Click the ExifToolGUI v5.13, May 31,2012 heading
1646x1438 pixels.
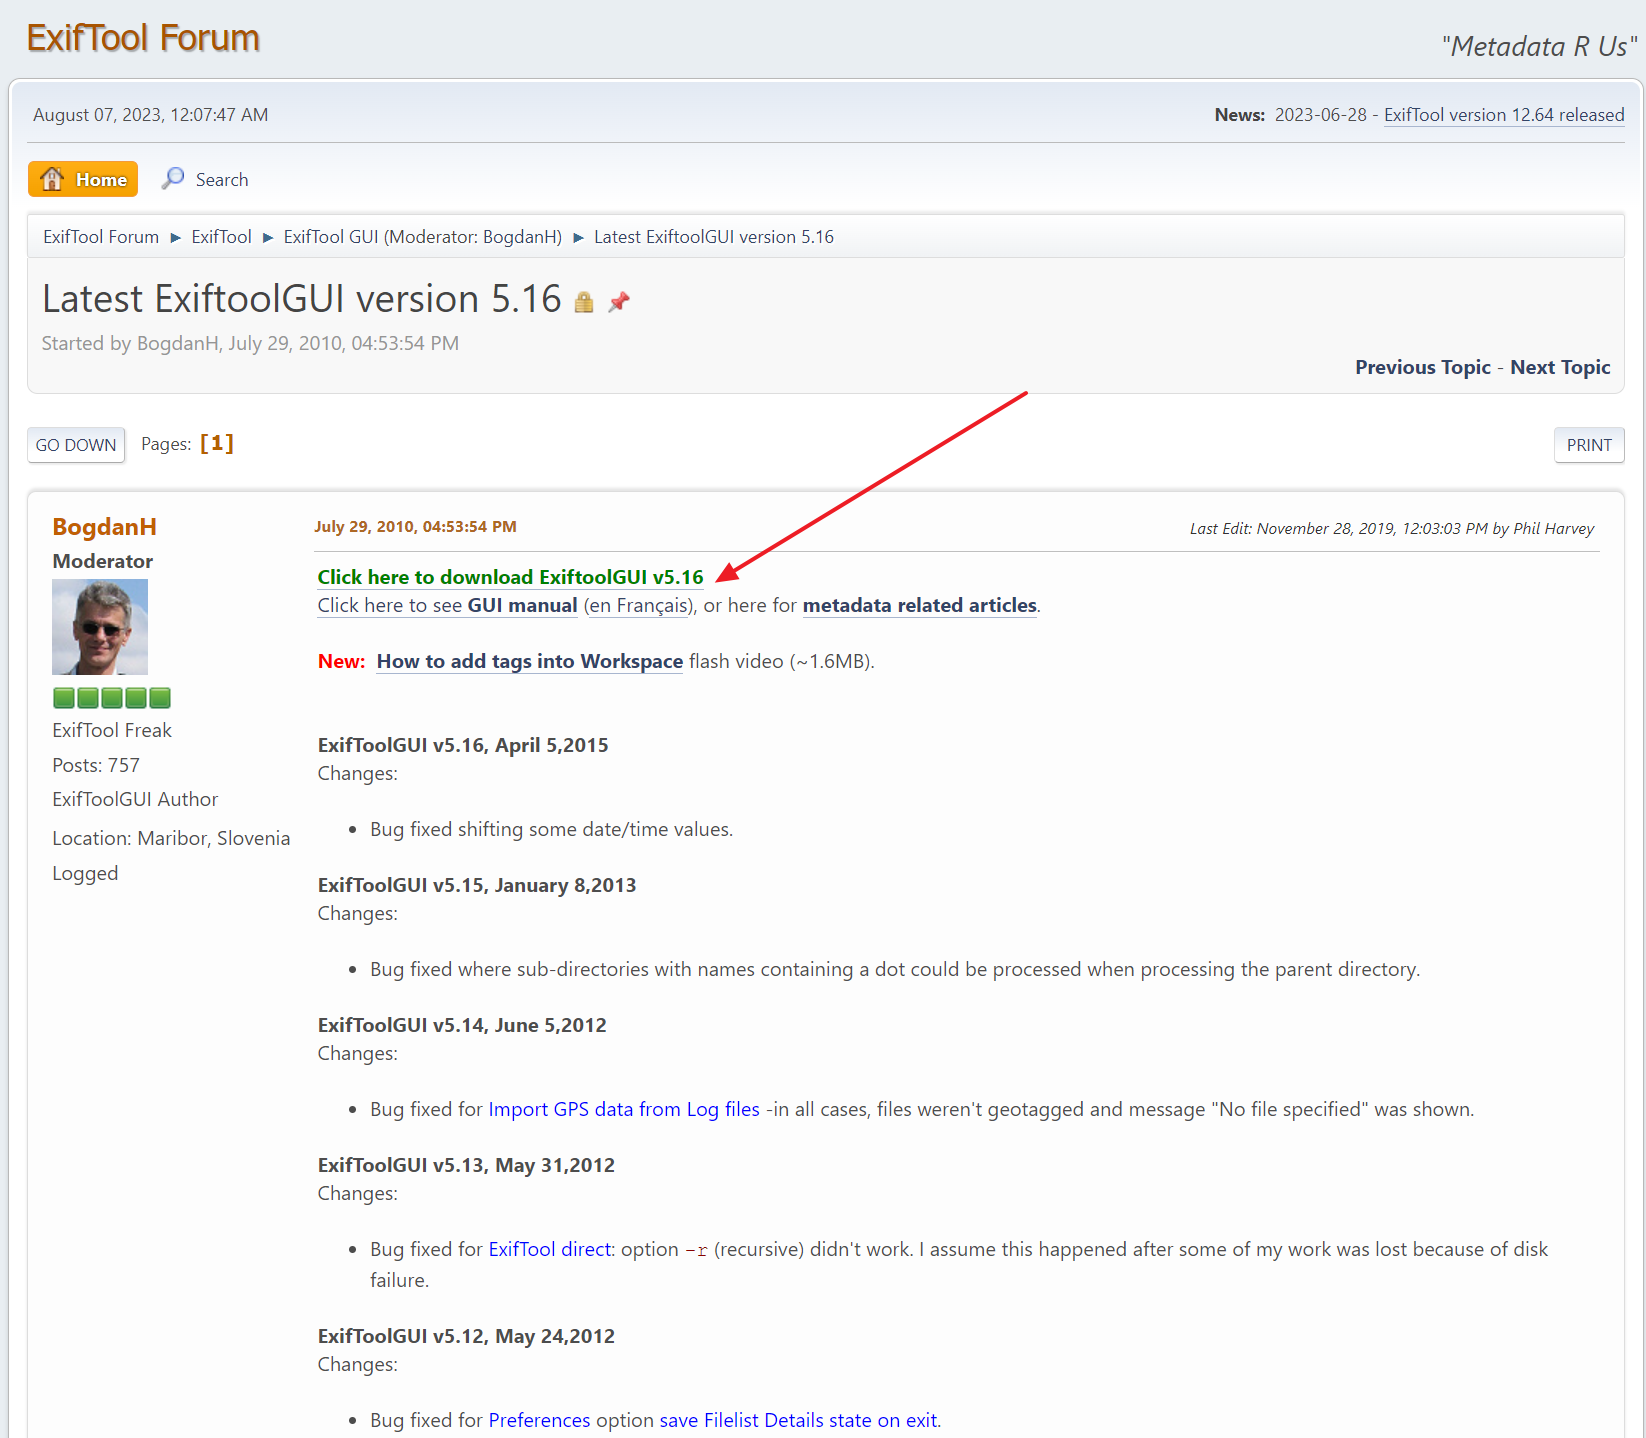click(x=466, y=1165)
